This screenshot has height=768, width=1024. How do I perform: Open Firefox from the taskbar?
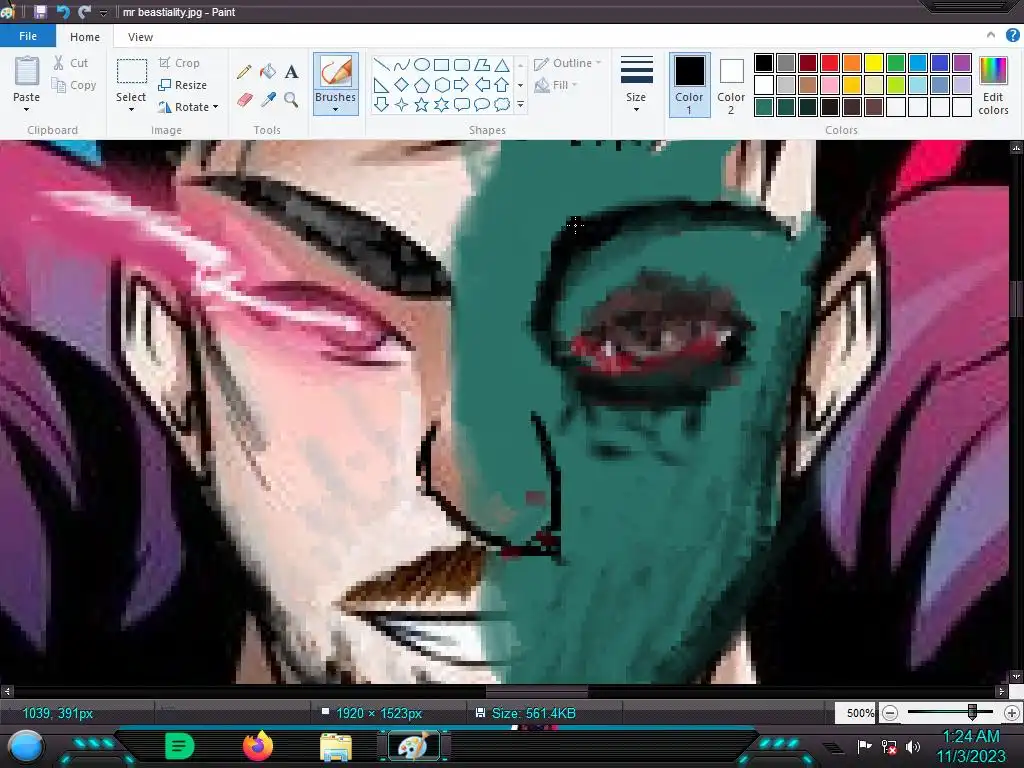point(257,746)
